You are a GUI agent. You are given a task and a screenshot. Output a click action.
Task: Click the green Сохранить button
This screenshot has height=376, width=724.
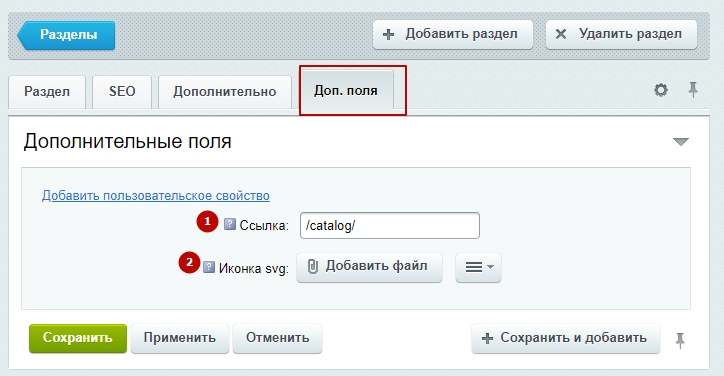pyautogui.click(x=78, y=338)
